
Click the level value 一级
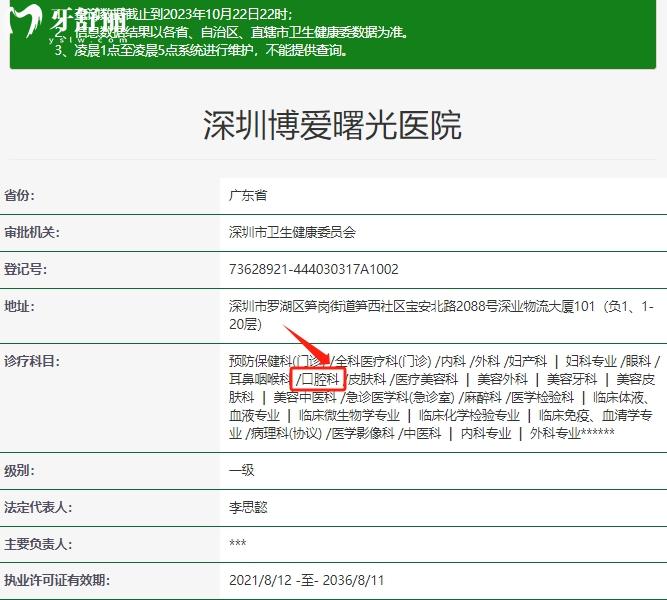point(242,471)
